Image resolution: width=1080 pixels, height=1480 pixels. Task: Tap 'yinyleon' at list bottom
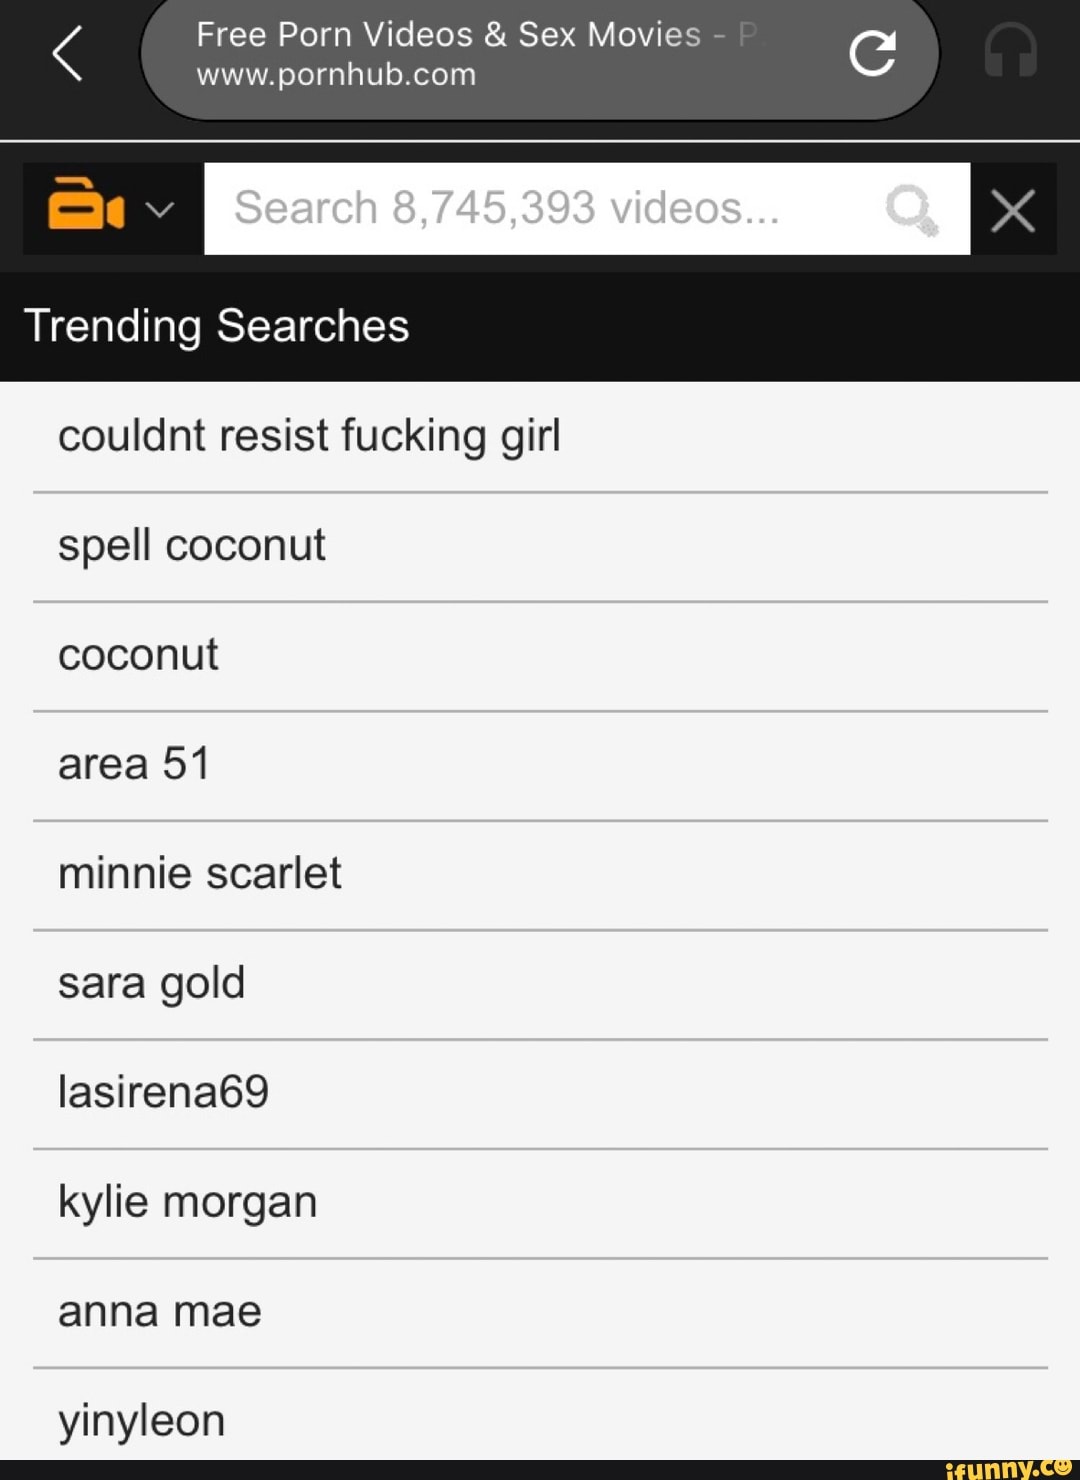[142, 1420]
